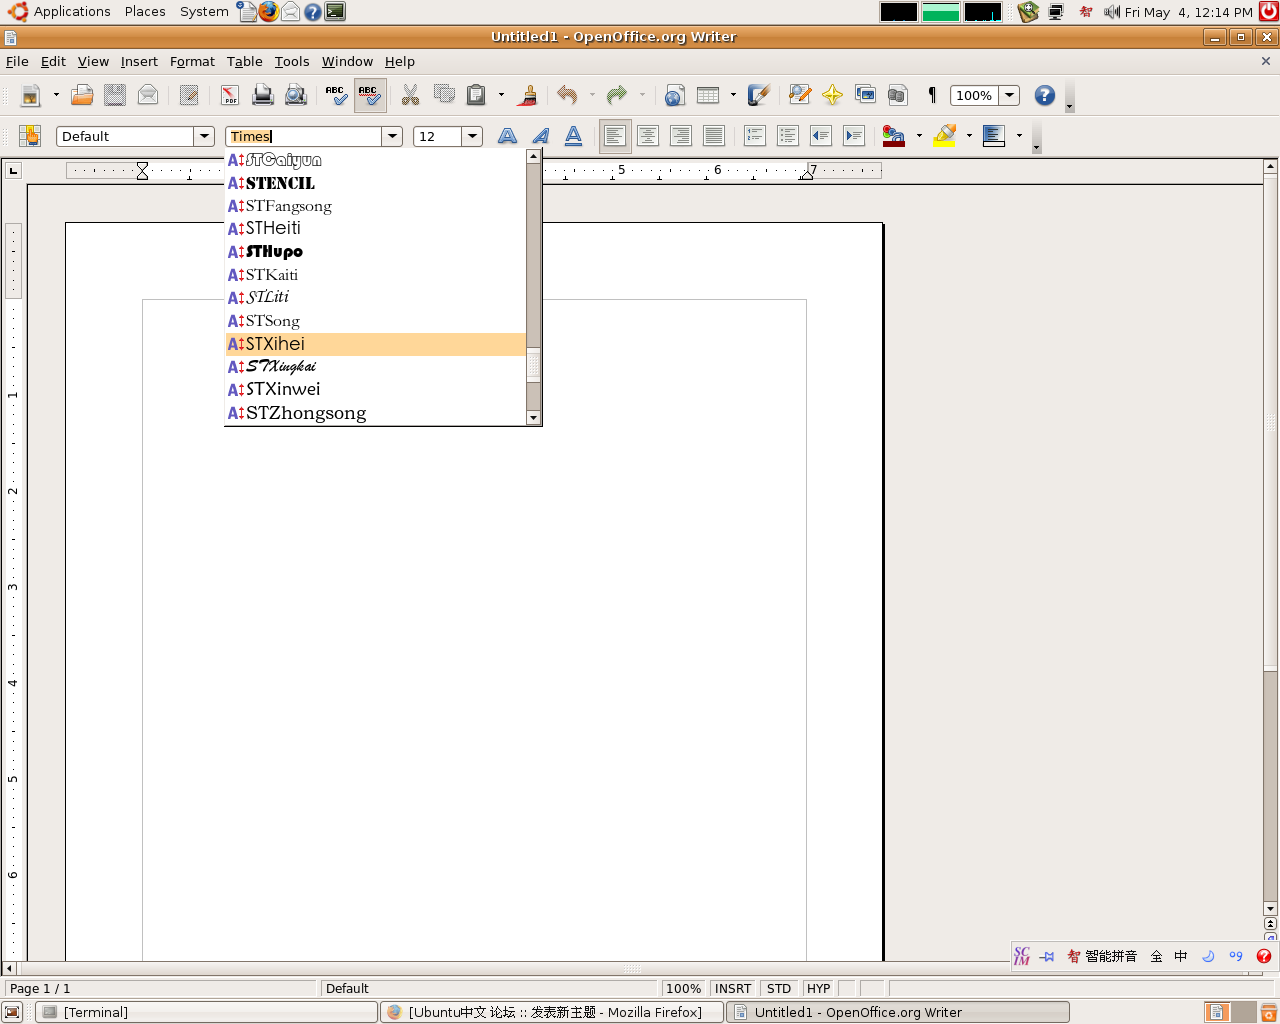
Task: Click the Font Name input field
Action: pos(304,136)
